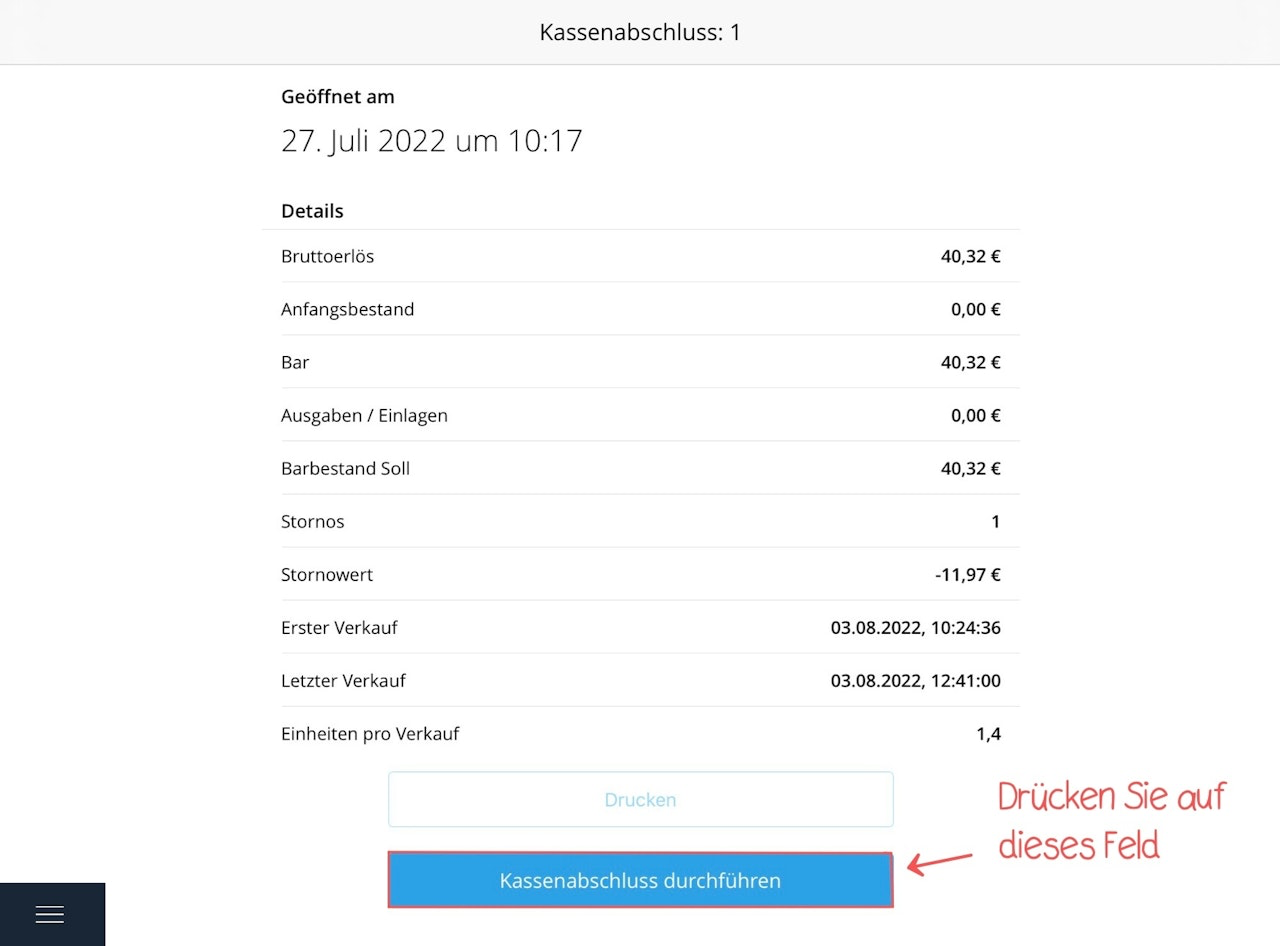
Task: Select the Stornos count value 1
Action: point(995,521)
